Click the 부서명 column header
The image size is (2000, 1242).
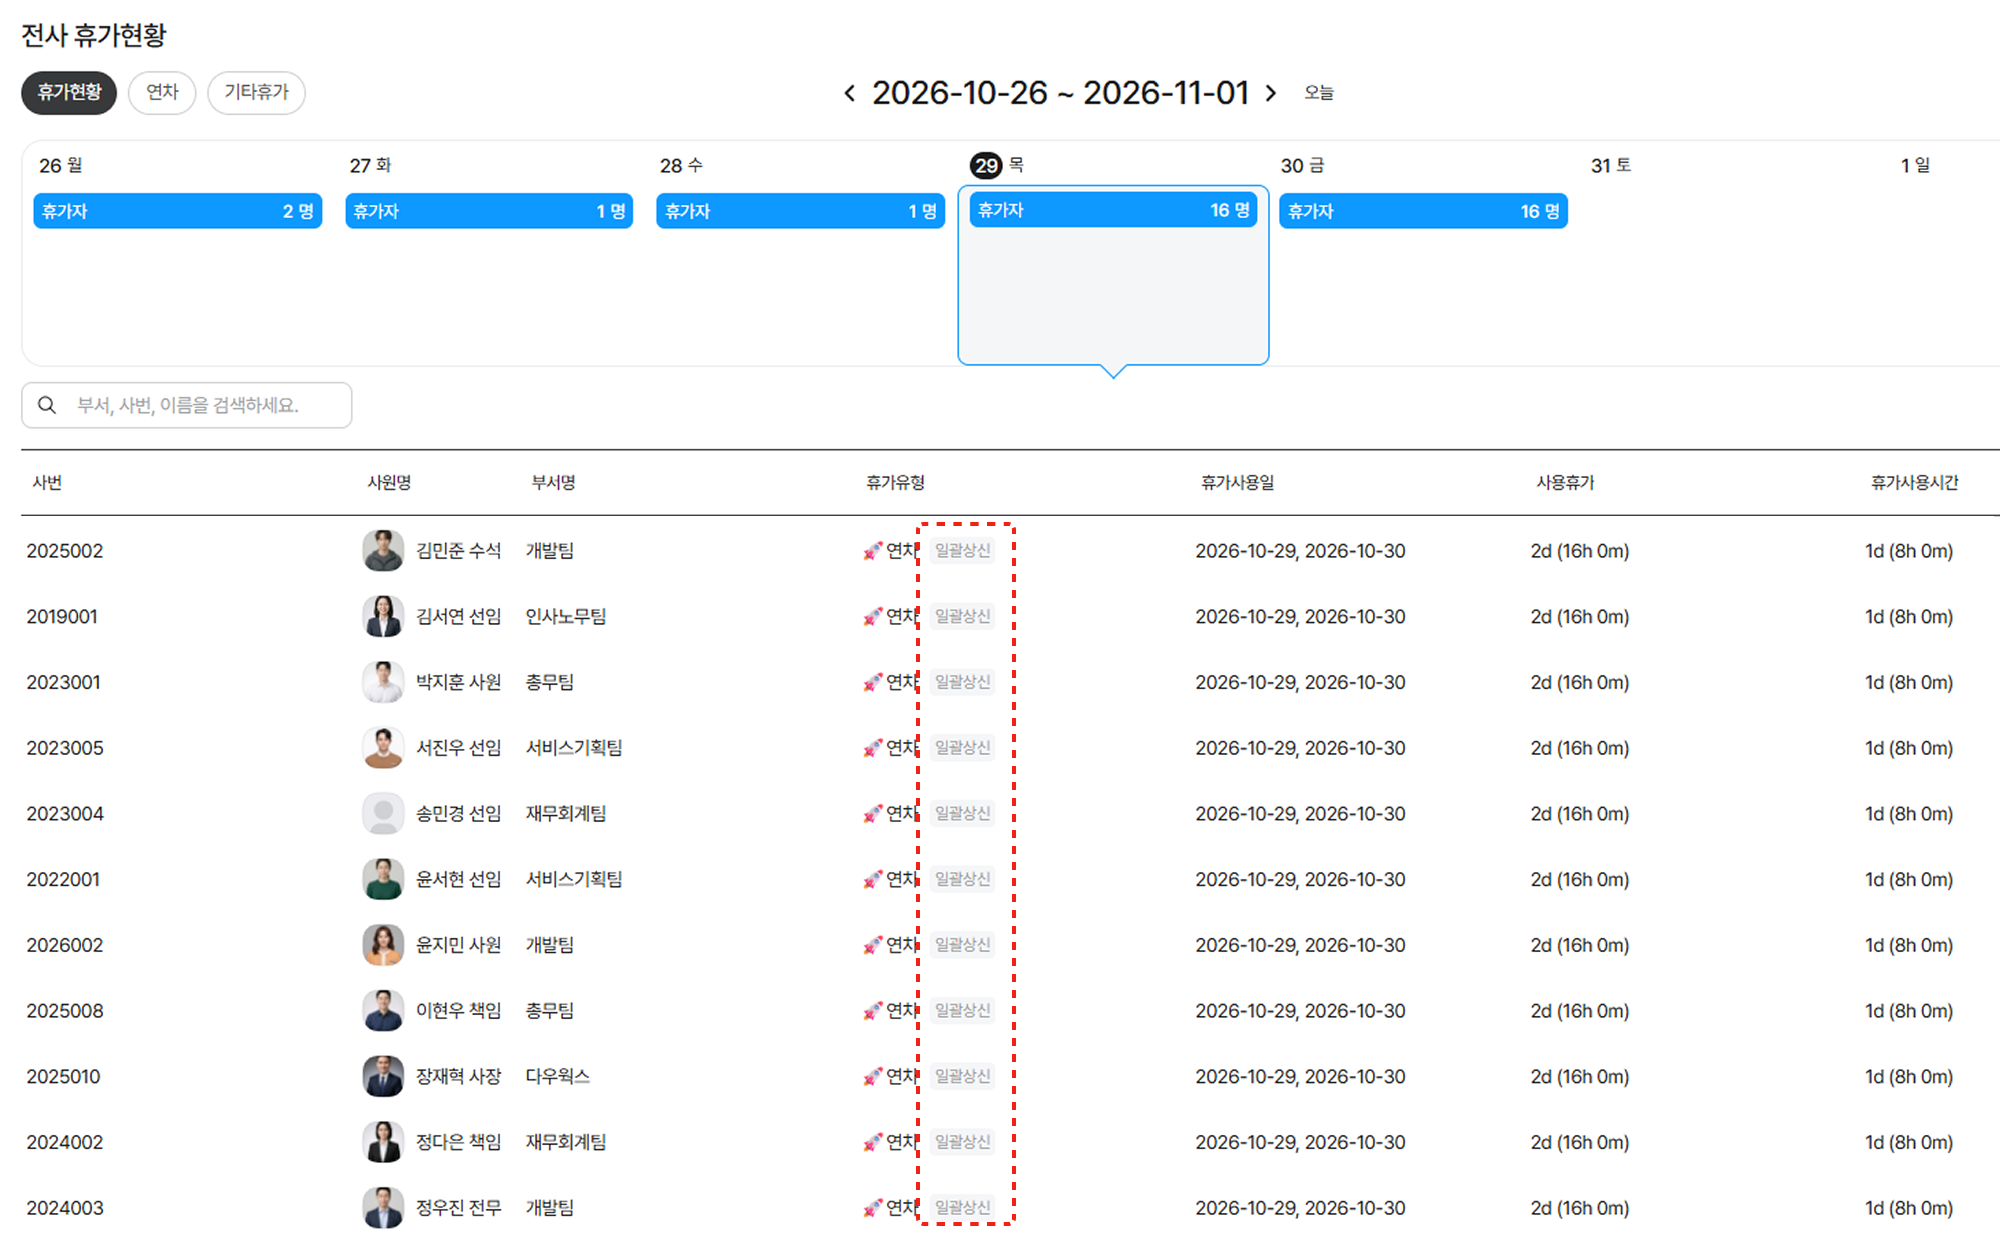553,483
